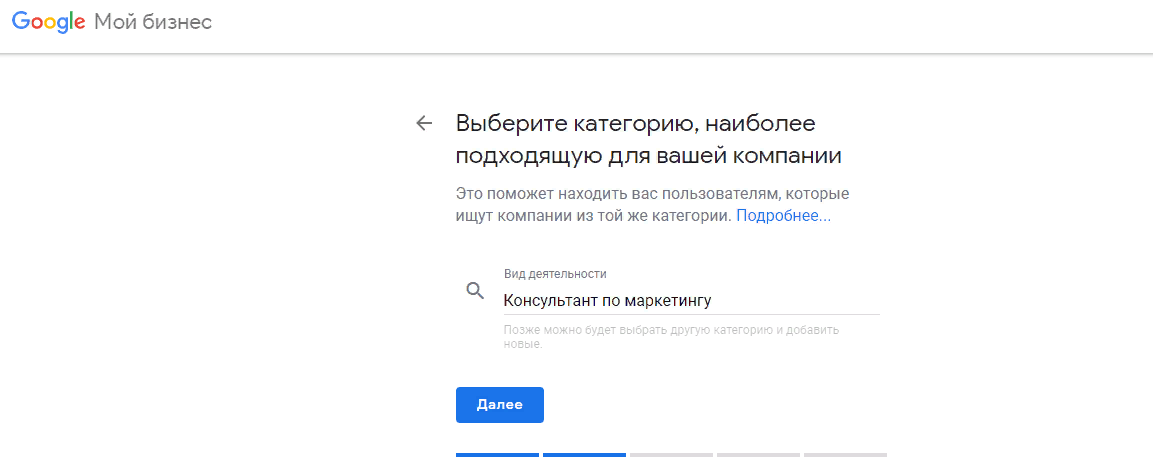
Task: Focus the "Консультант по маркетингу" input field
Action: 690,300
